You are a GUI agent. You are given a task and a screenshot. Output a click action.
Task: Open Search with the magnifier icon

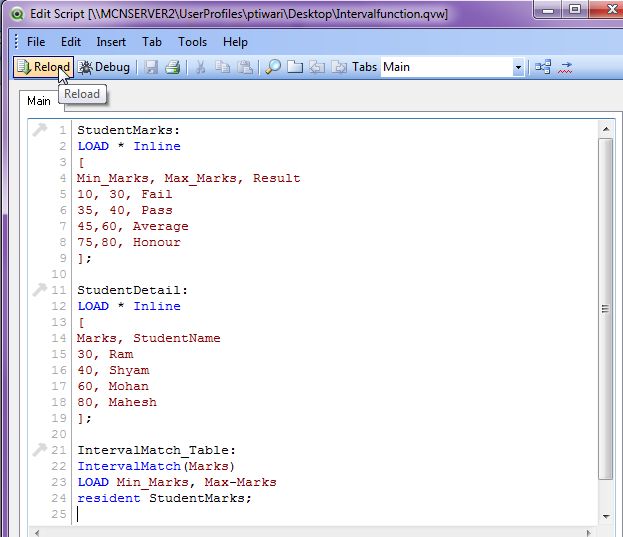273,67
